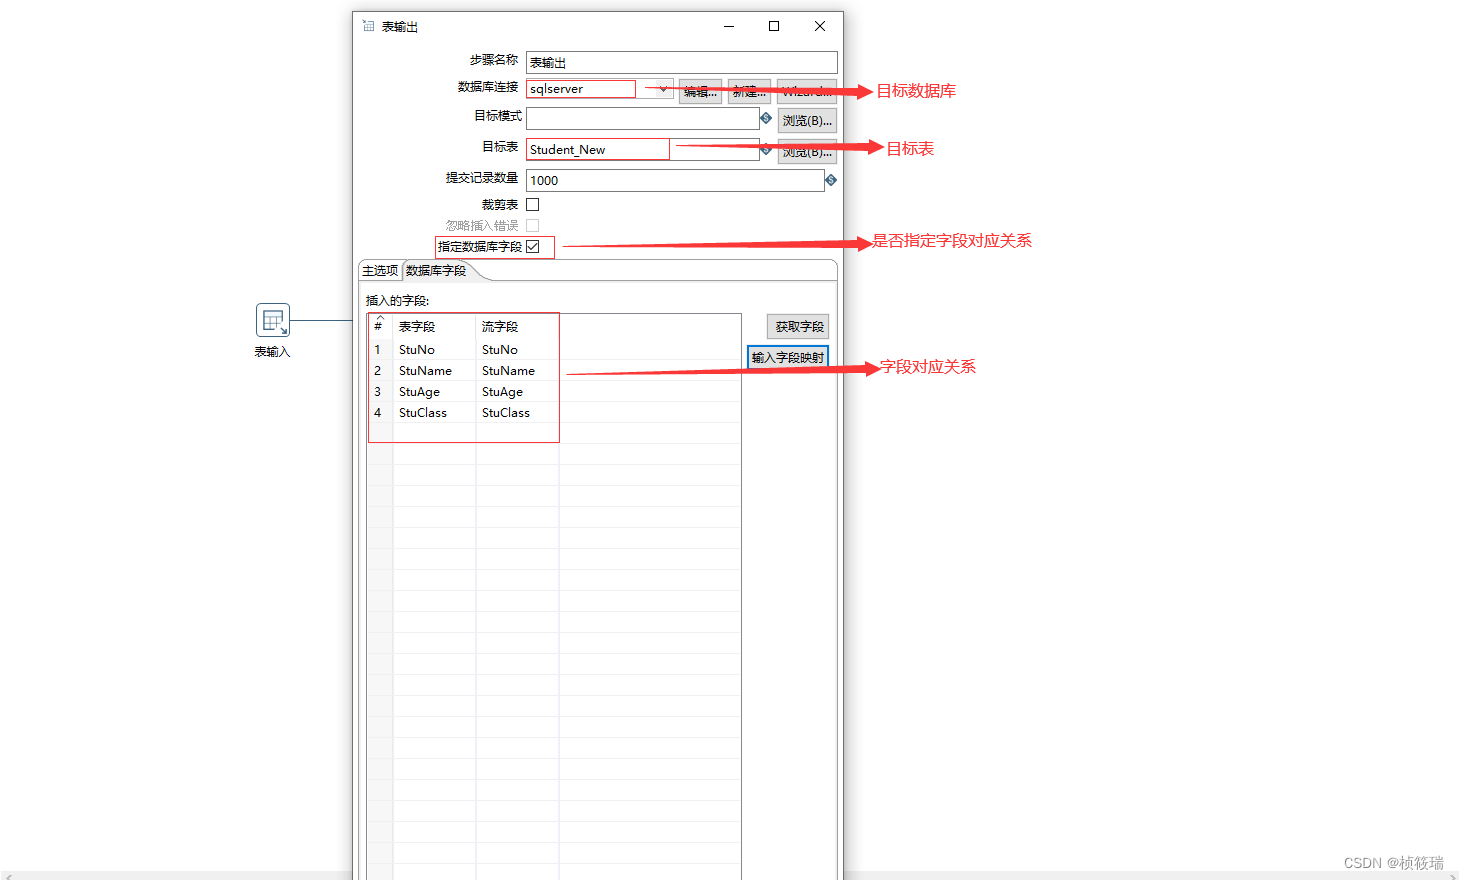Image resolution: width=1459 pixels, height=880 pixels.
Task: Select StuName in the 表字段 column
Action: pos(425,371)
